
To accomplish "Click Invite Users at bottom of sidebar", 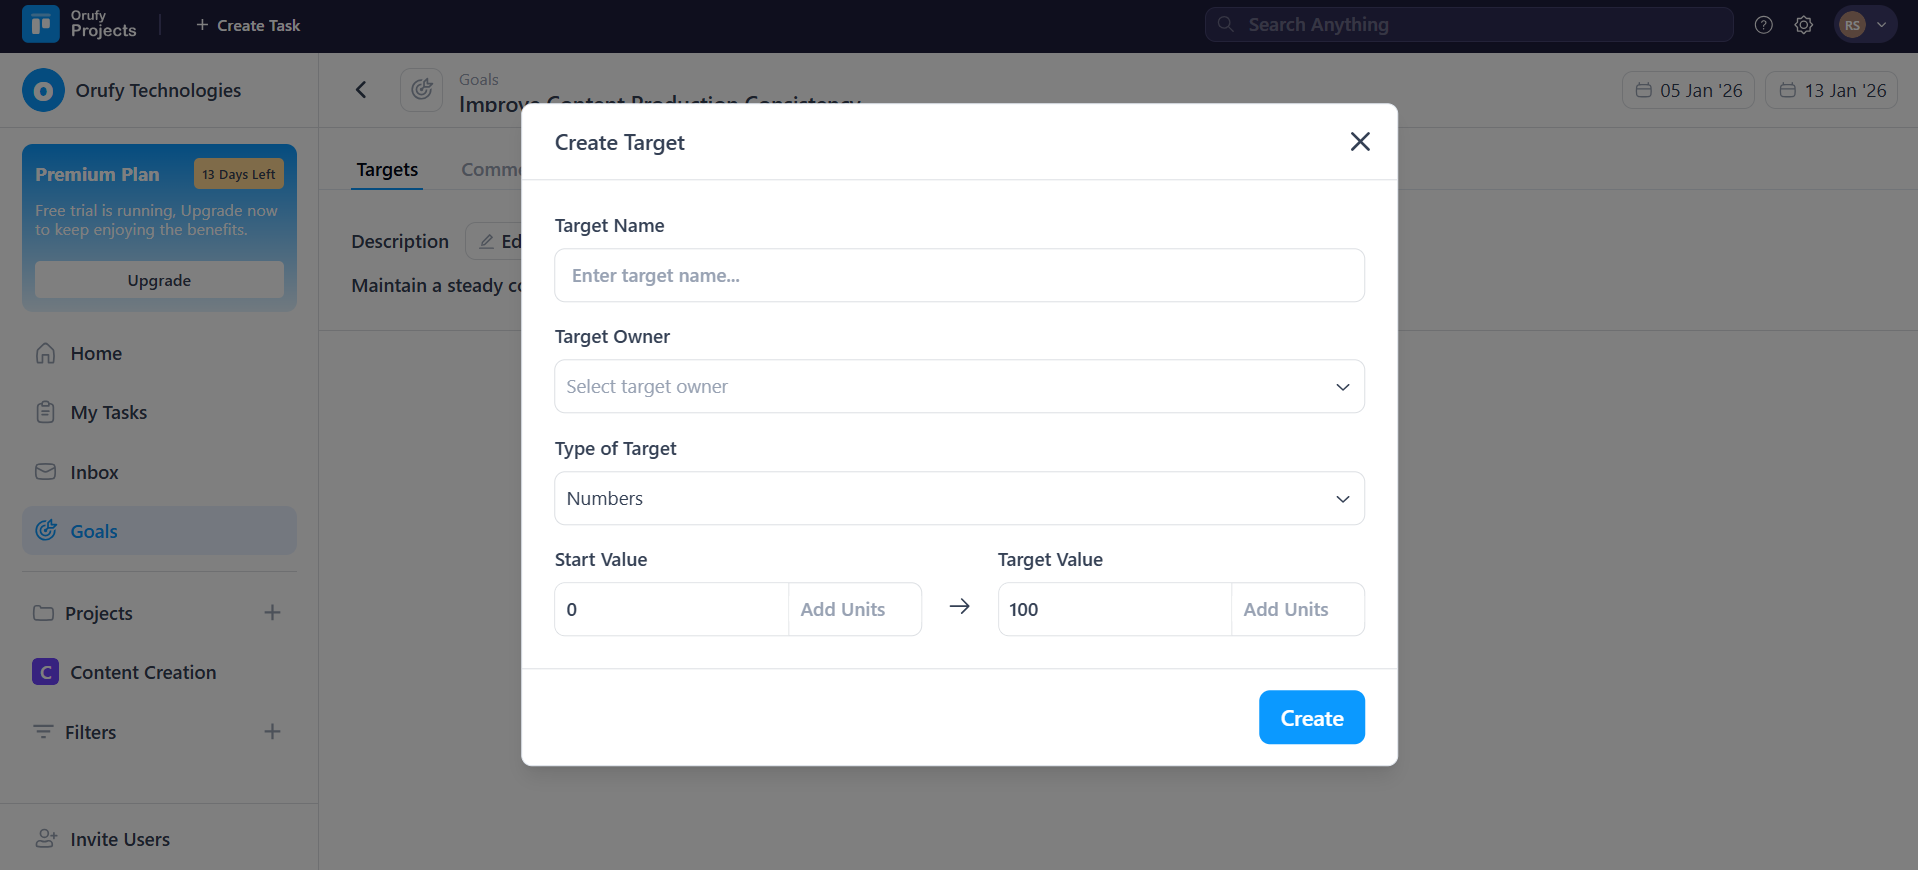I will 119,839.
